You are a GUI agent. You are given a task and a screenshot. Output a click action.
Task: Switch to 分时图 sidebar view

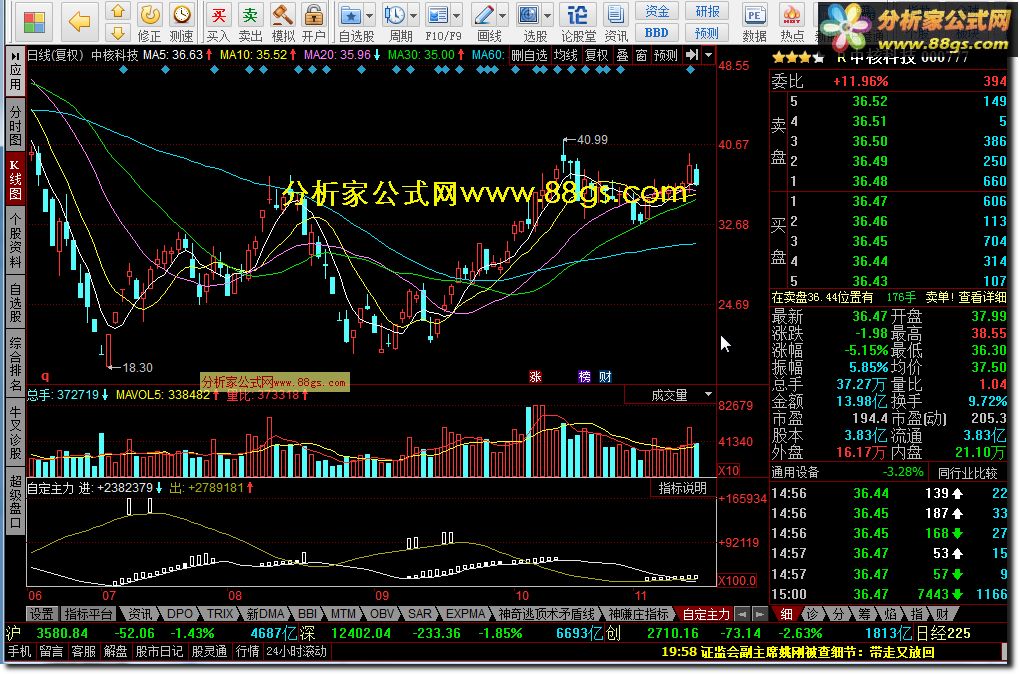click(15, 124)
